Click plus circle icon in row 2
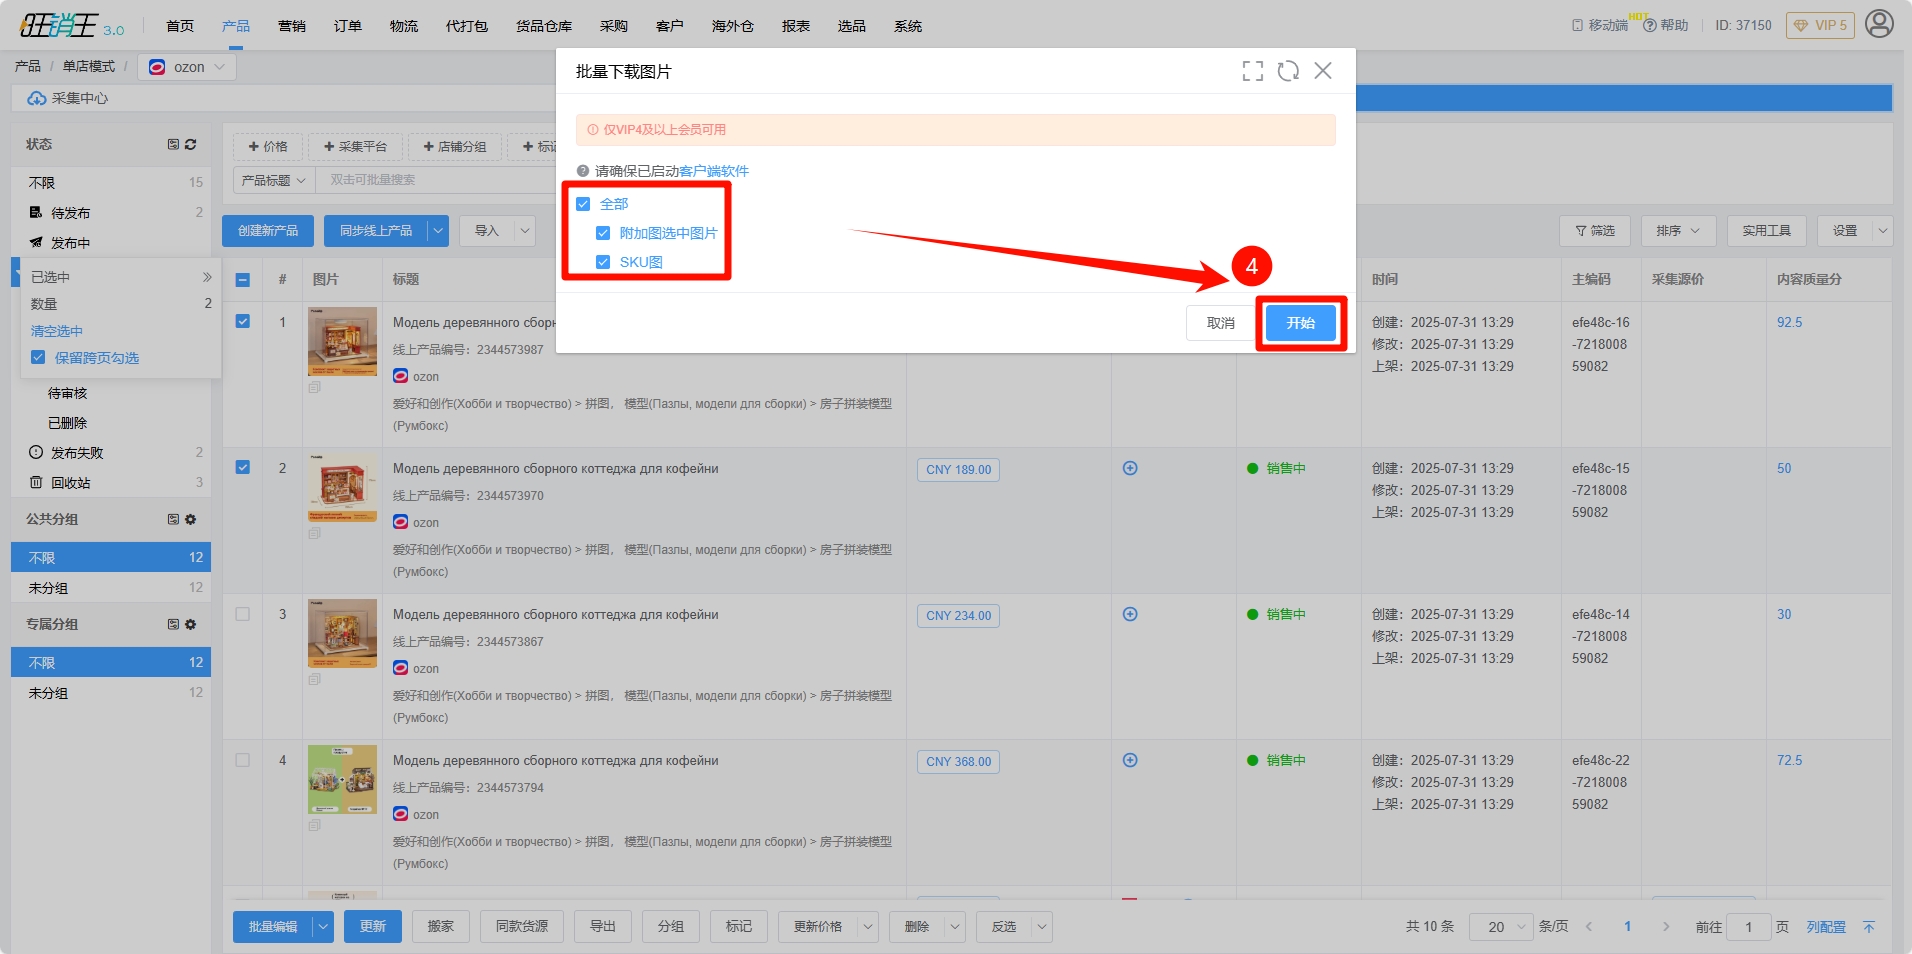 1130,468
